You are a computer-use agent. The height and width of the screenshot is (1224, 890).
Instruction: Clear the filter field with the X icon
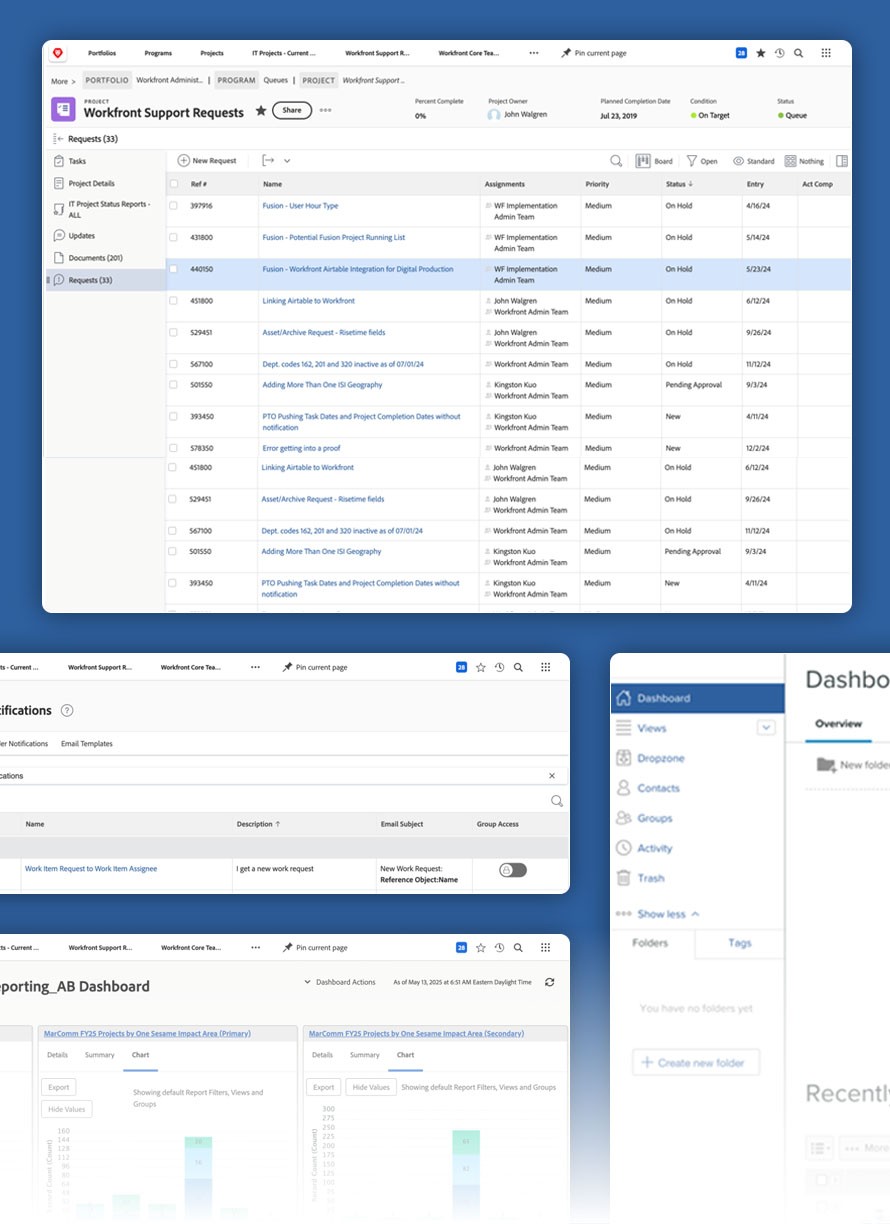[551, 775]
